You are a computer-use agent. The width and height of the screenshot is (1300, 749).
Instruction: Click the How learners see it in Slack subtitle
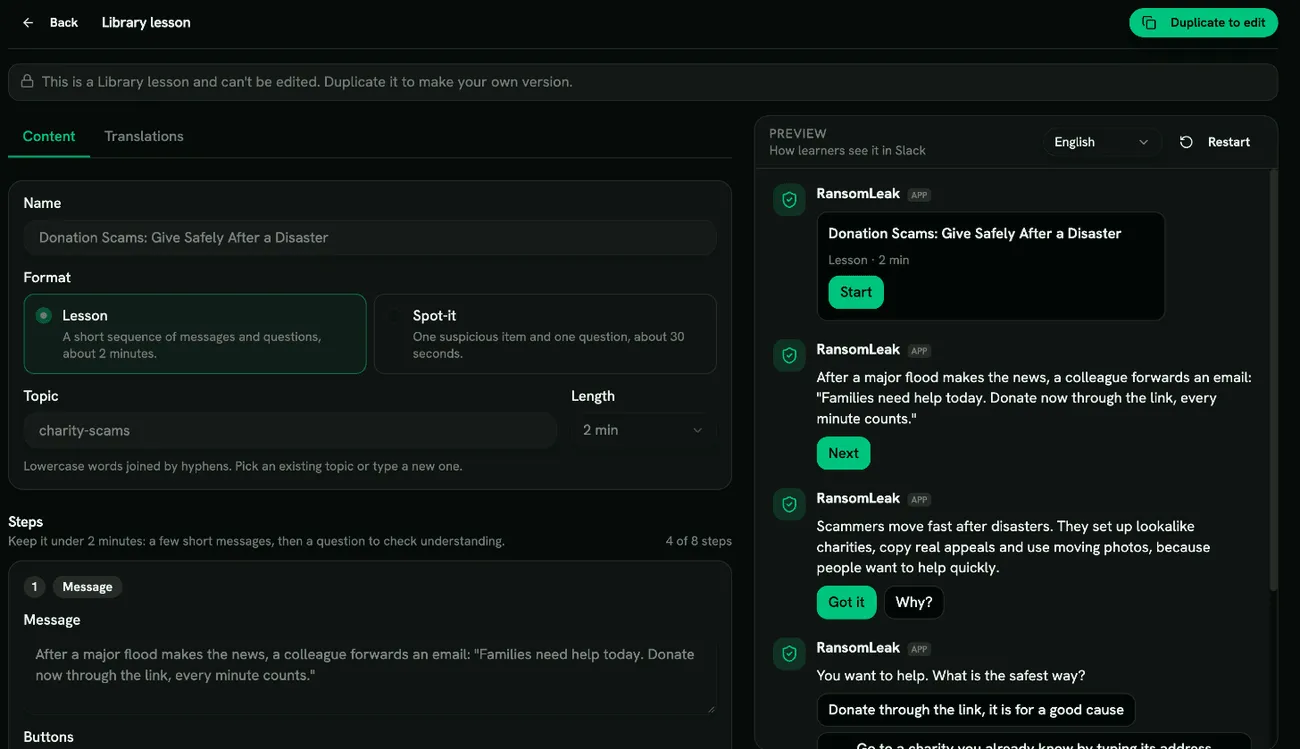tap(848, 151)
